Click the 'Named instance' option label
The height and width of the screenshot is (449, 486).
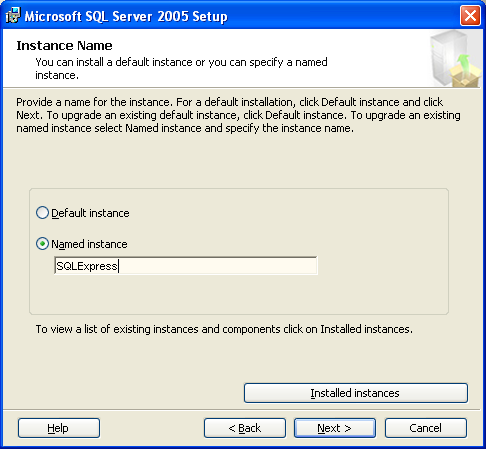click(x=89, y=244)
